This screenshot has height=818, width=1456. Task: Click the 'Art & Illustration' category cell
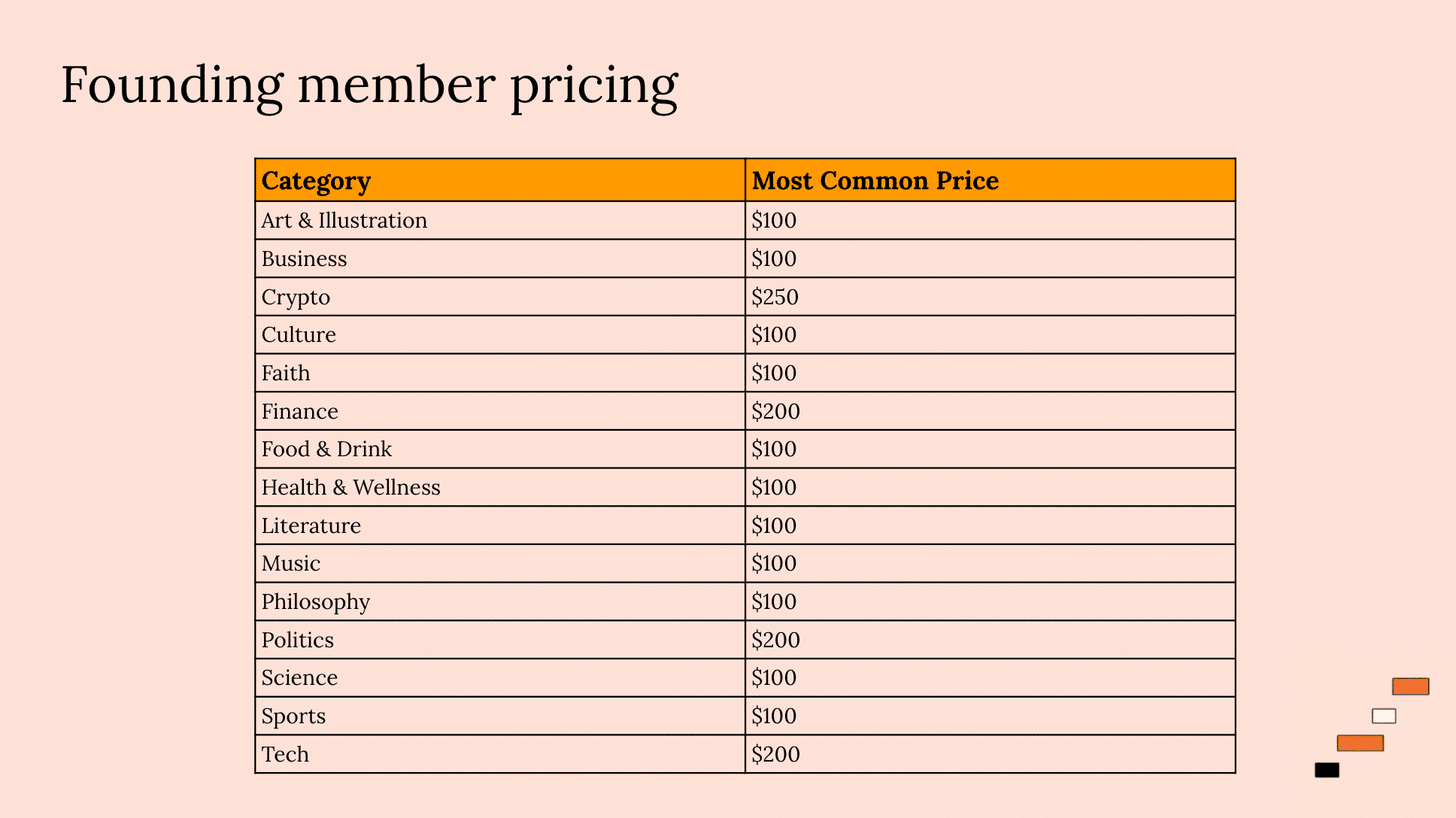[500, 220]
